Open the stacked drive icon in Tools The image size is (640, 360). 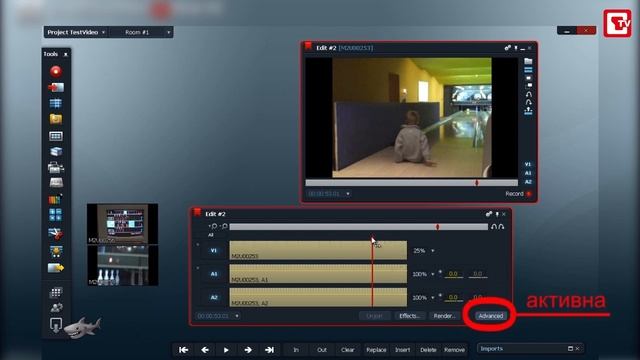point(56,151)
